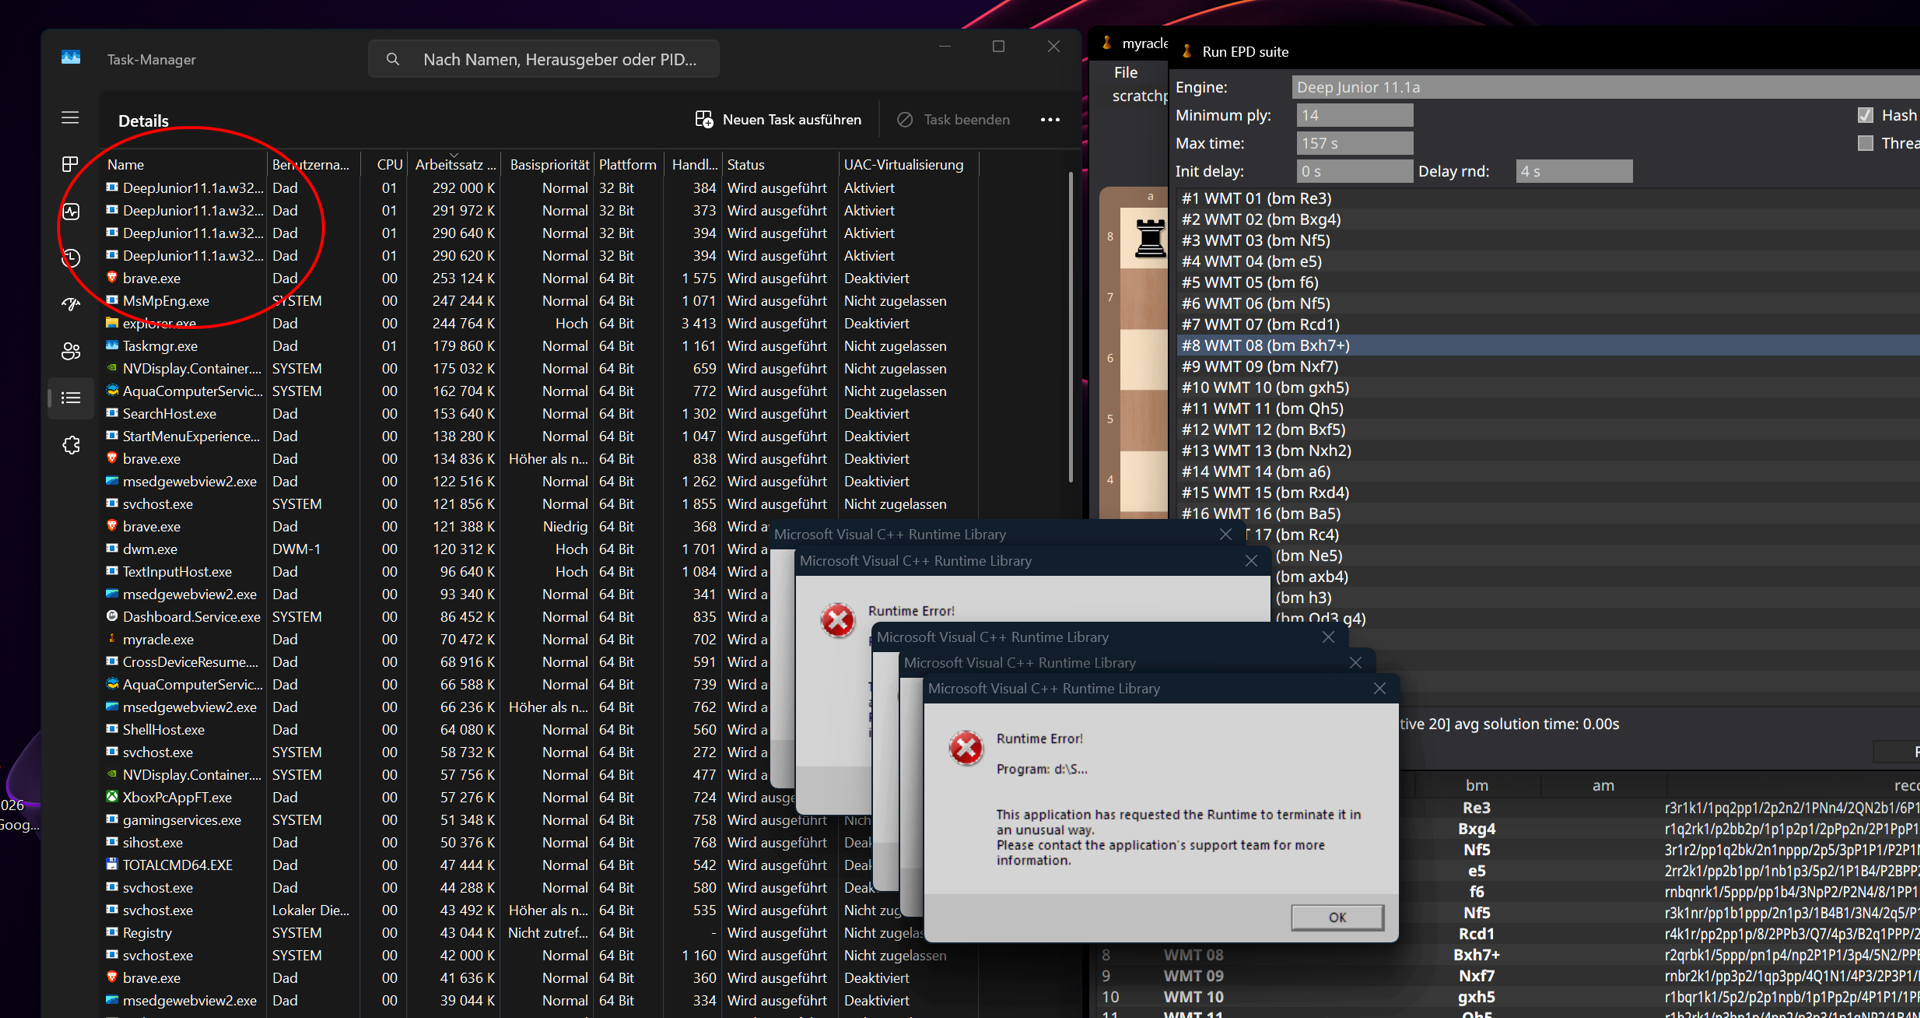Screen dimensions: 1920x1018
Task: Click the Init delay field
Action: pyautogui.click(x=1355, y=171)
